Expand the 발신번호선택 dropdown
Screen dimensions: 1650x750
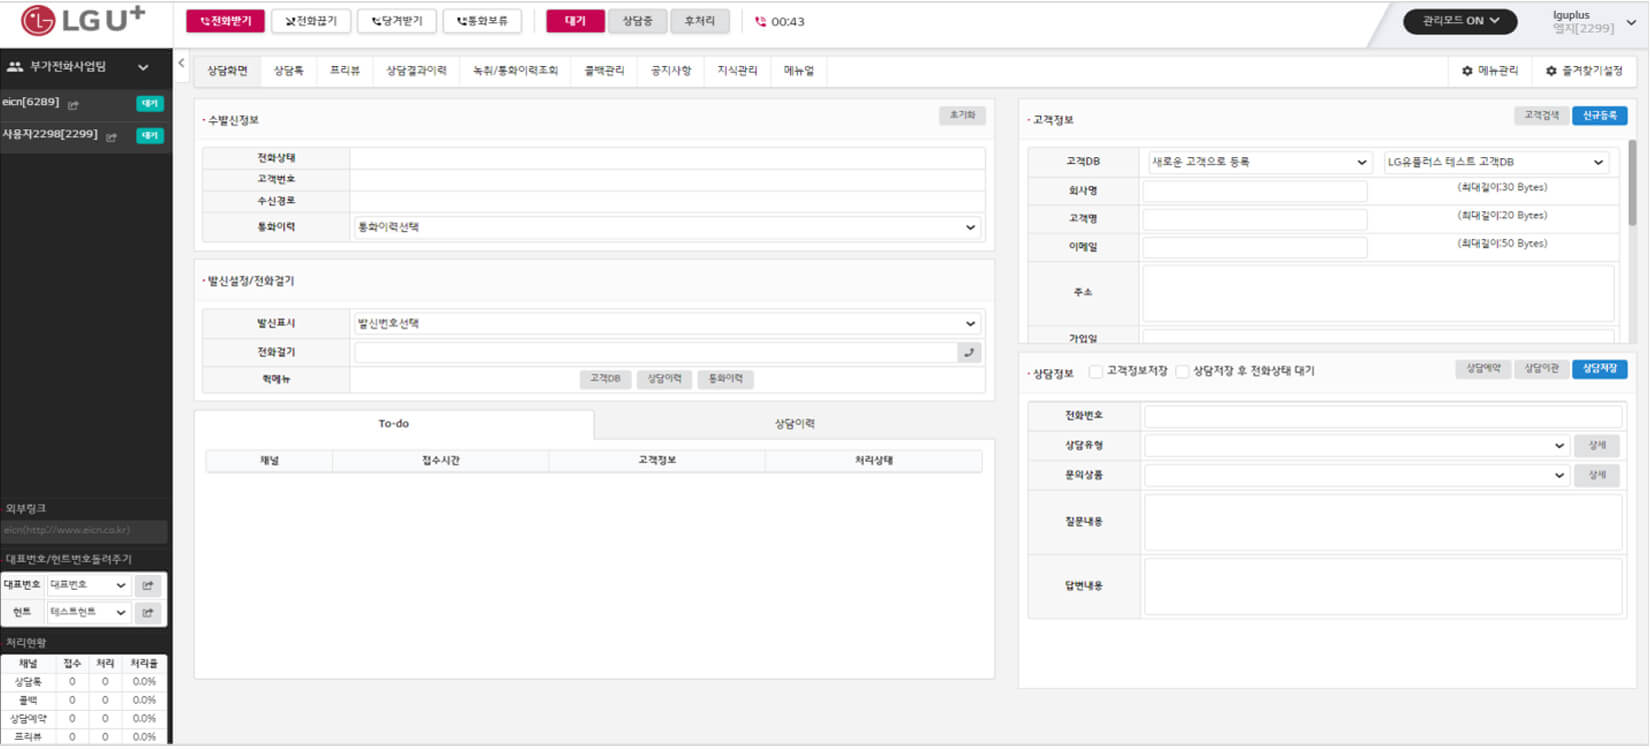[x=667, y=324]
